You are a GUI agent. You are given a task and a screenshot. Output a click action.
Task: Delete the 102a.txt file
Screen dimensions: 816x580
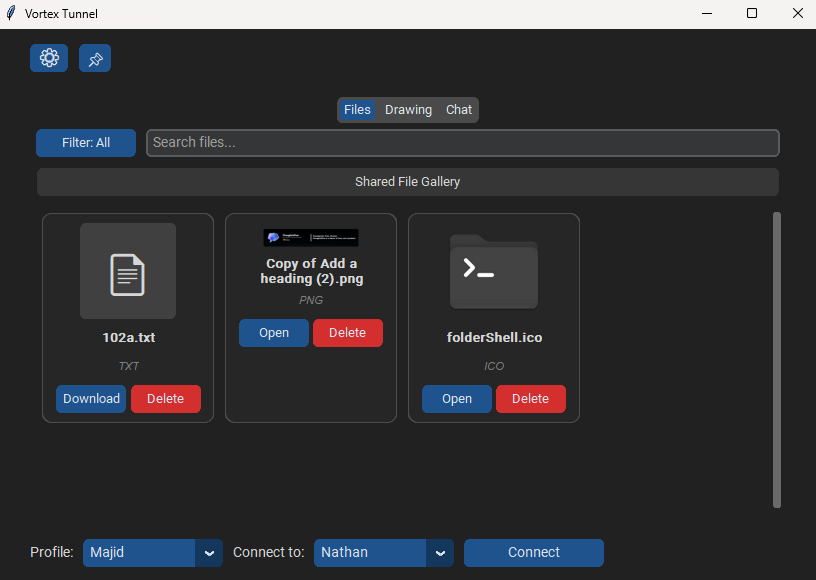click(x=166, y=399)
